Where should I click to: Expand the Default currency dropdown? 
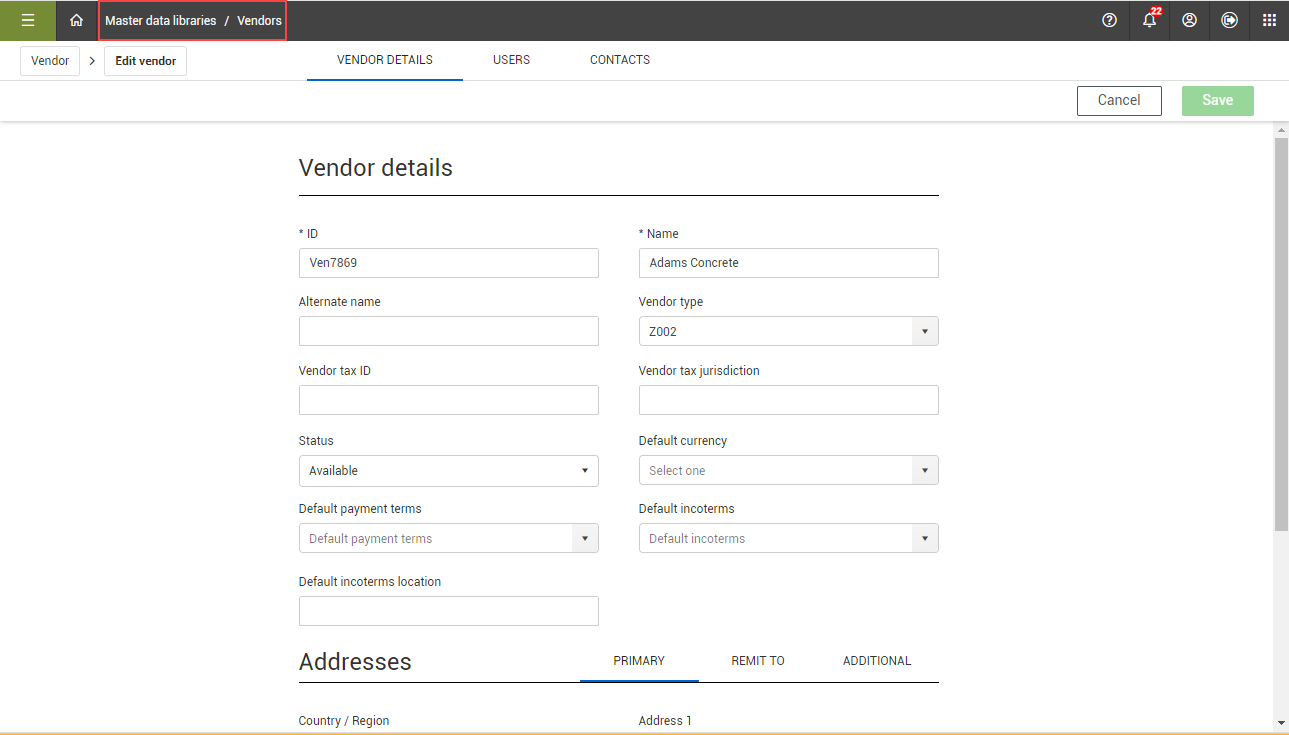coord(924,471)
